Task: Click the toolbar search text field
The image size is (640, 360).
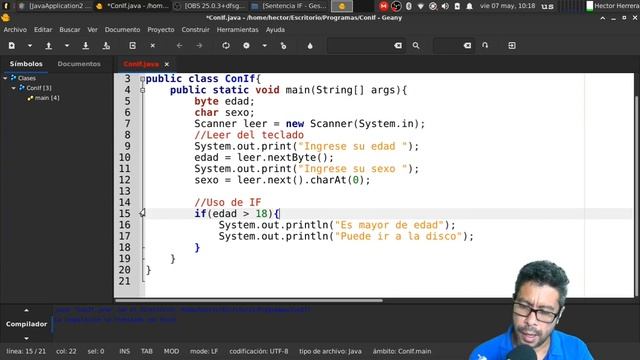Action: tap(360, 46)
